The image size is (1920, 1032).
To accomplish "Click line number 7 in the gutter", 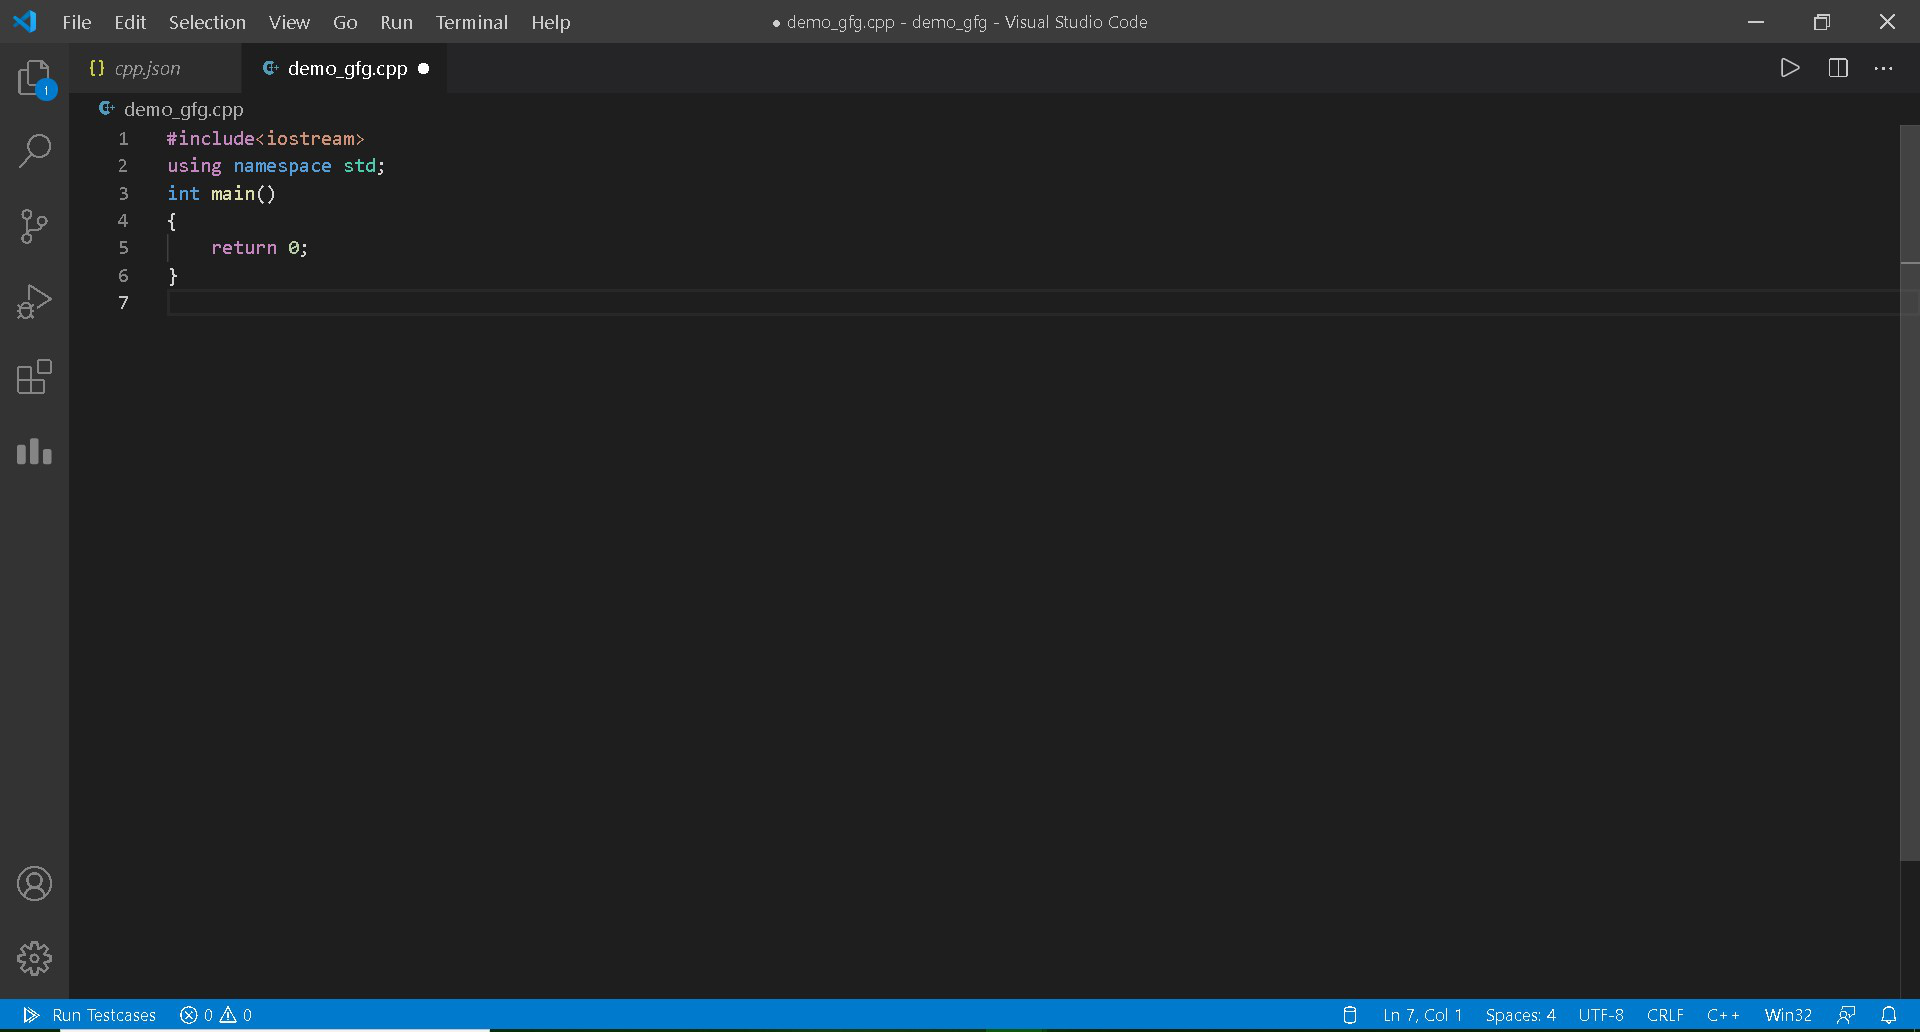I will coord(123,302).
